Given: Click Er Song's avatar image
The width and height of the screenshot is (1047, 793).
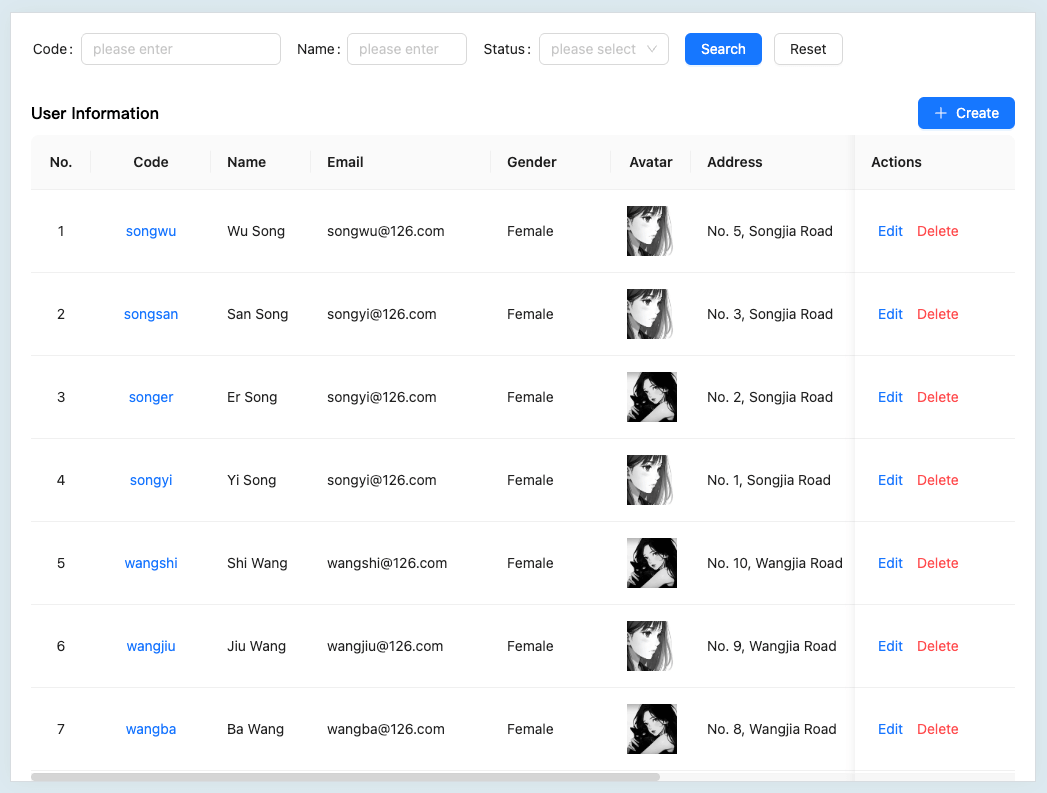Looking at the screenshot, I should click(x=651, y=397).
